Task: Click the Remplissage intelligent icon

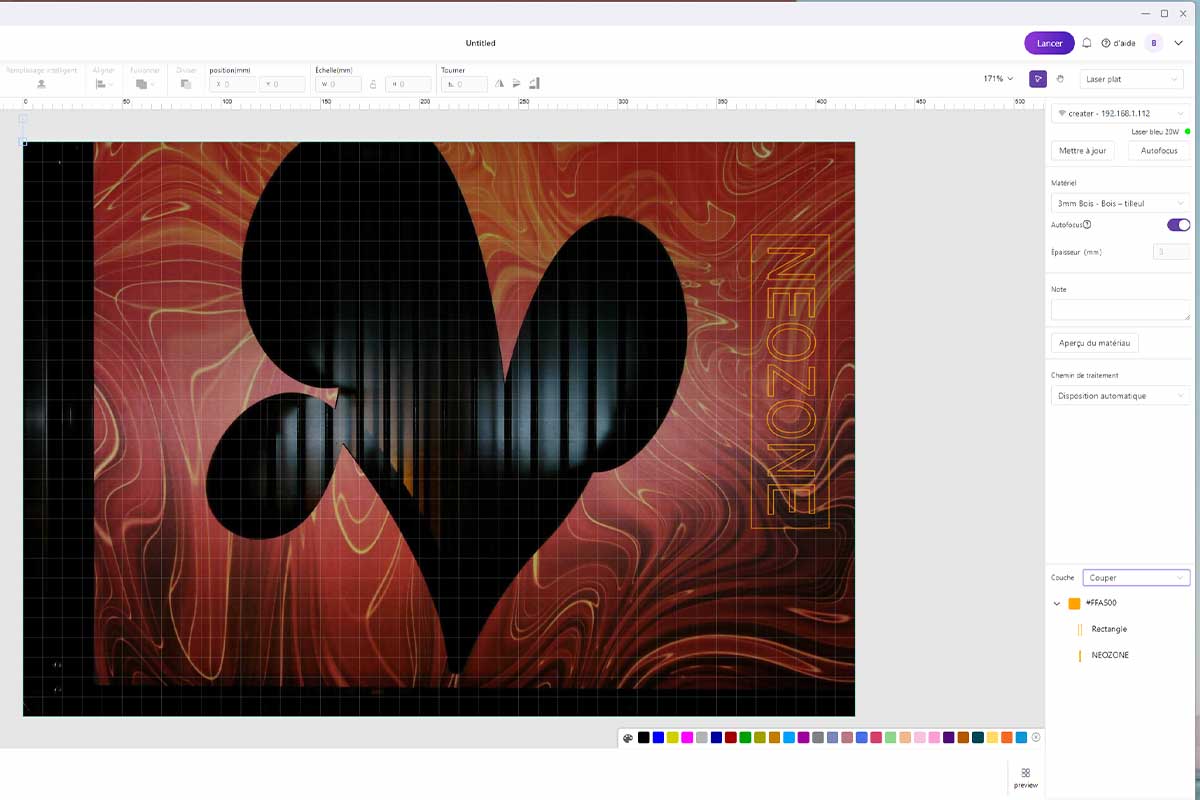Action: coord(41,85)
